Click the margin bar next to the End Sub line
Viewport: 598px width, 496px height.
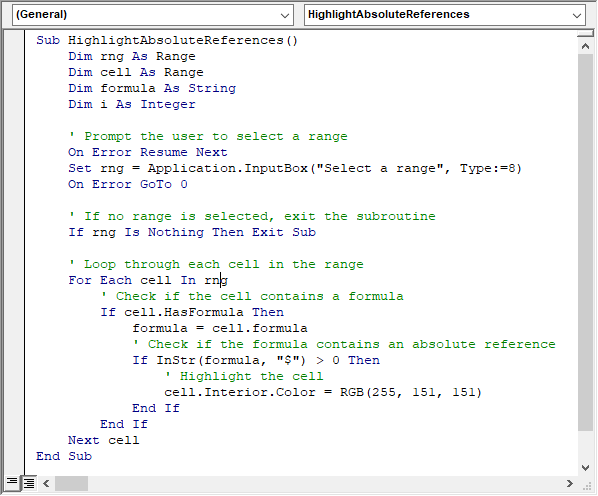point(14,456)
